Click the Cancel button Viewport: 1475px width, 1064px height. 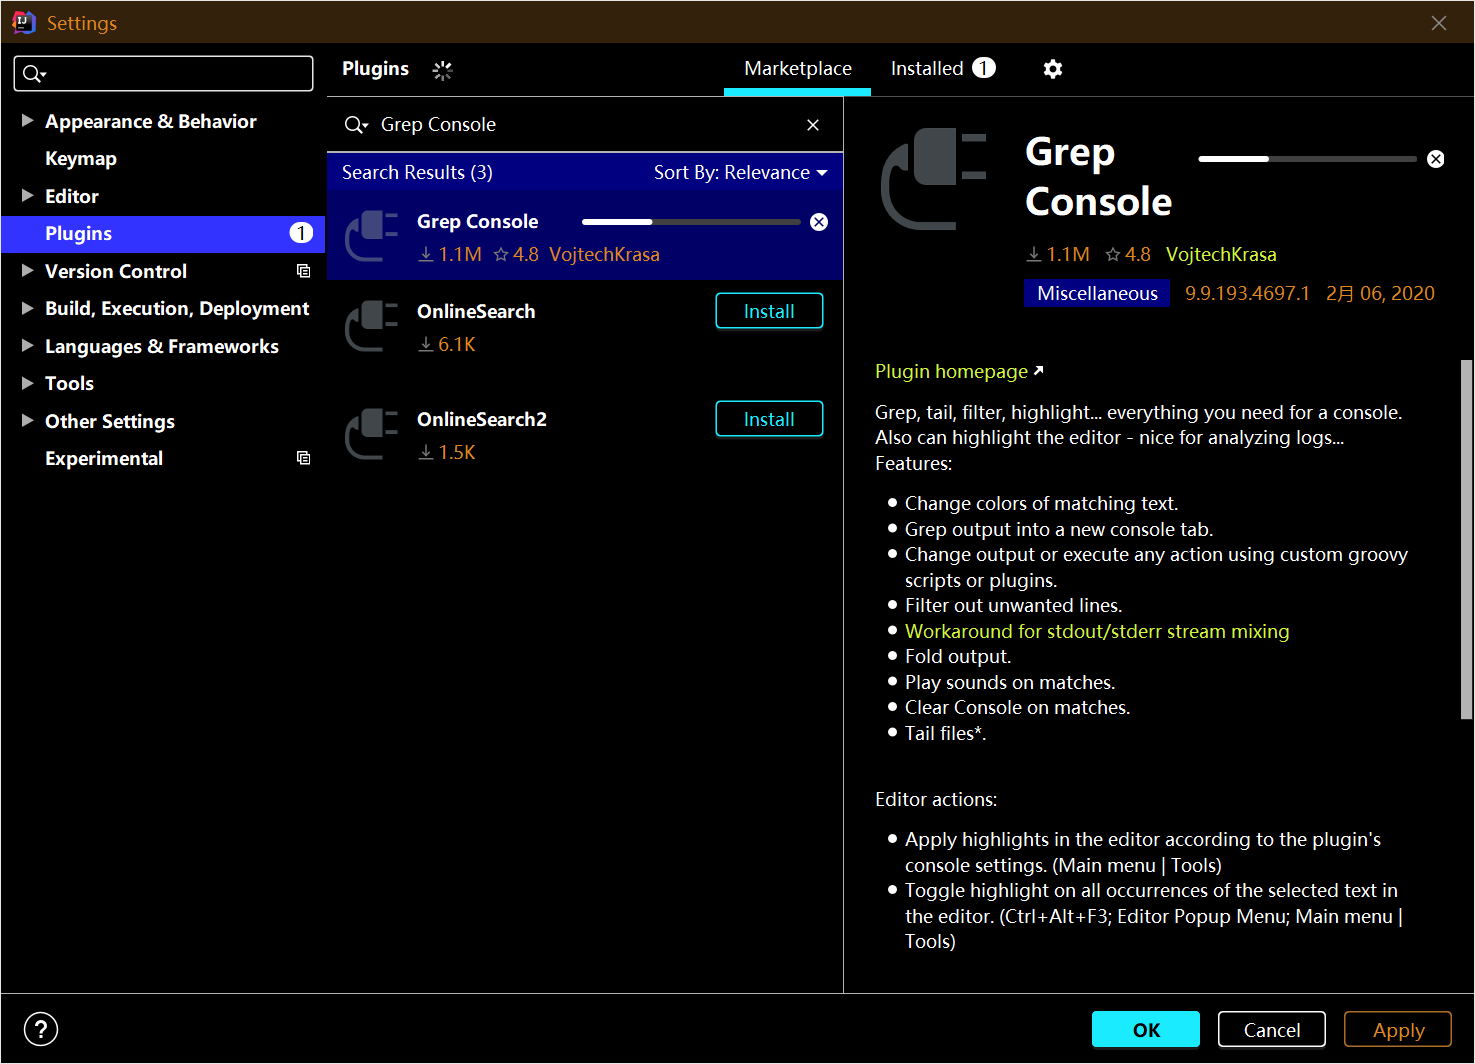coord(1272,1029)
